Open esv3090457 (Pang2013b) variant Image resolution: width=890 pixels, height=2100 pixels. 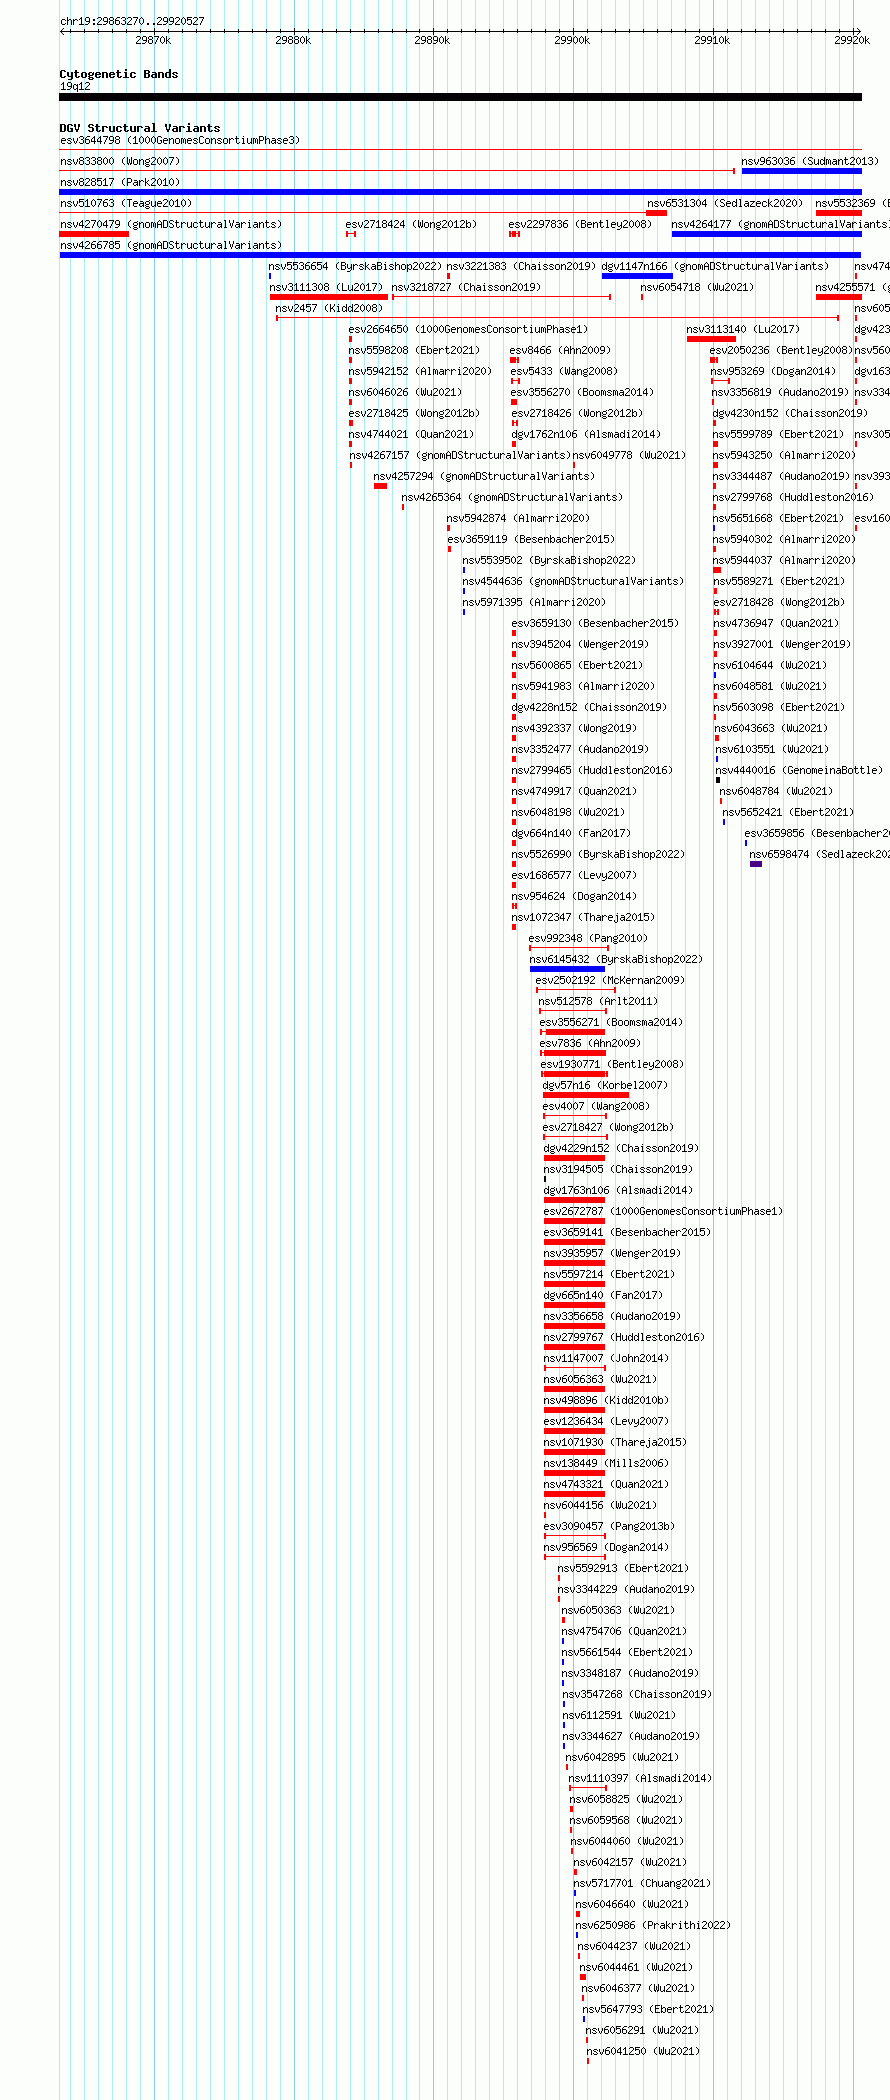(x=609, y=1526)
